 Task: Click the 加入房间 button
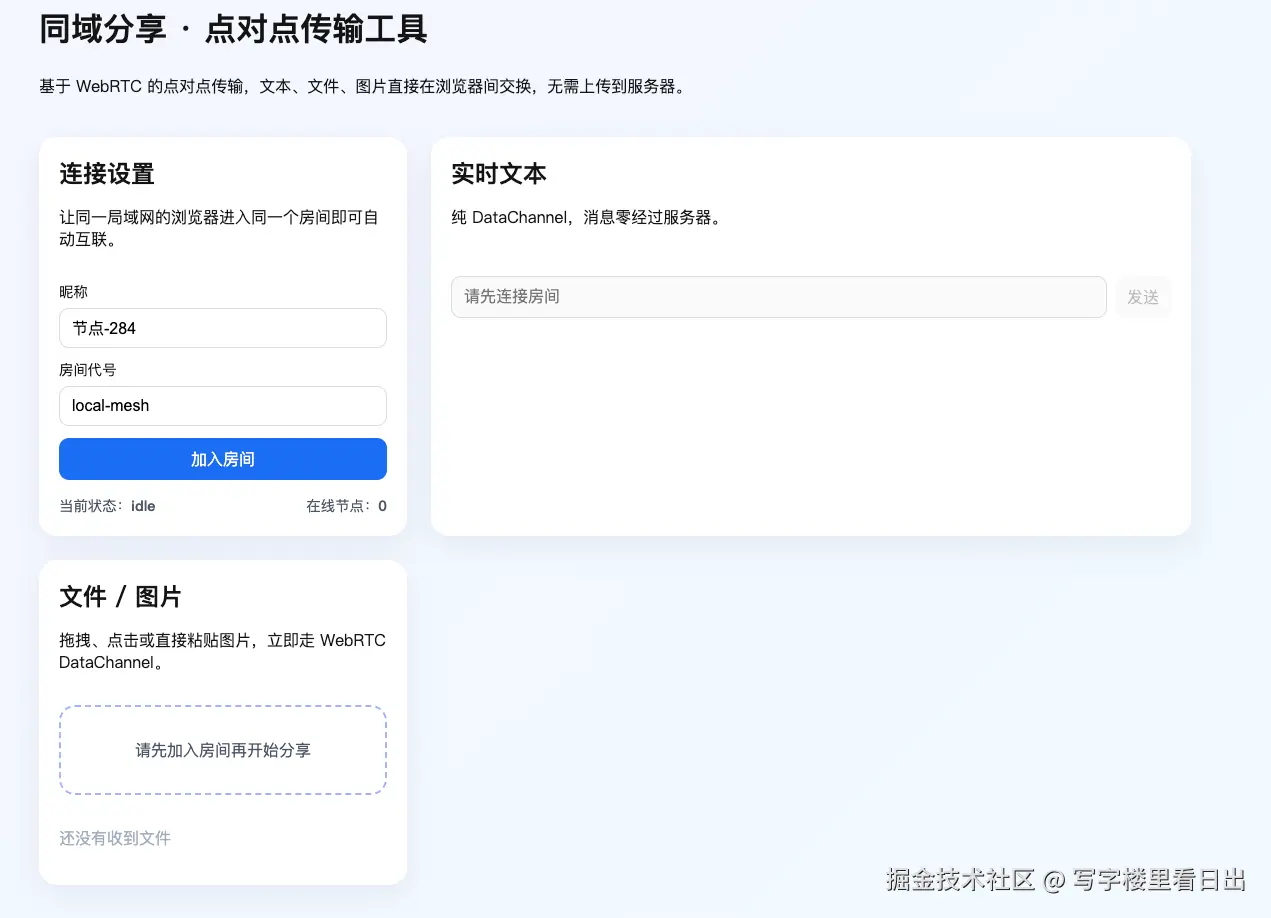click(x=223, y=459)
